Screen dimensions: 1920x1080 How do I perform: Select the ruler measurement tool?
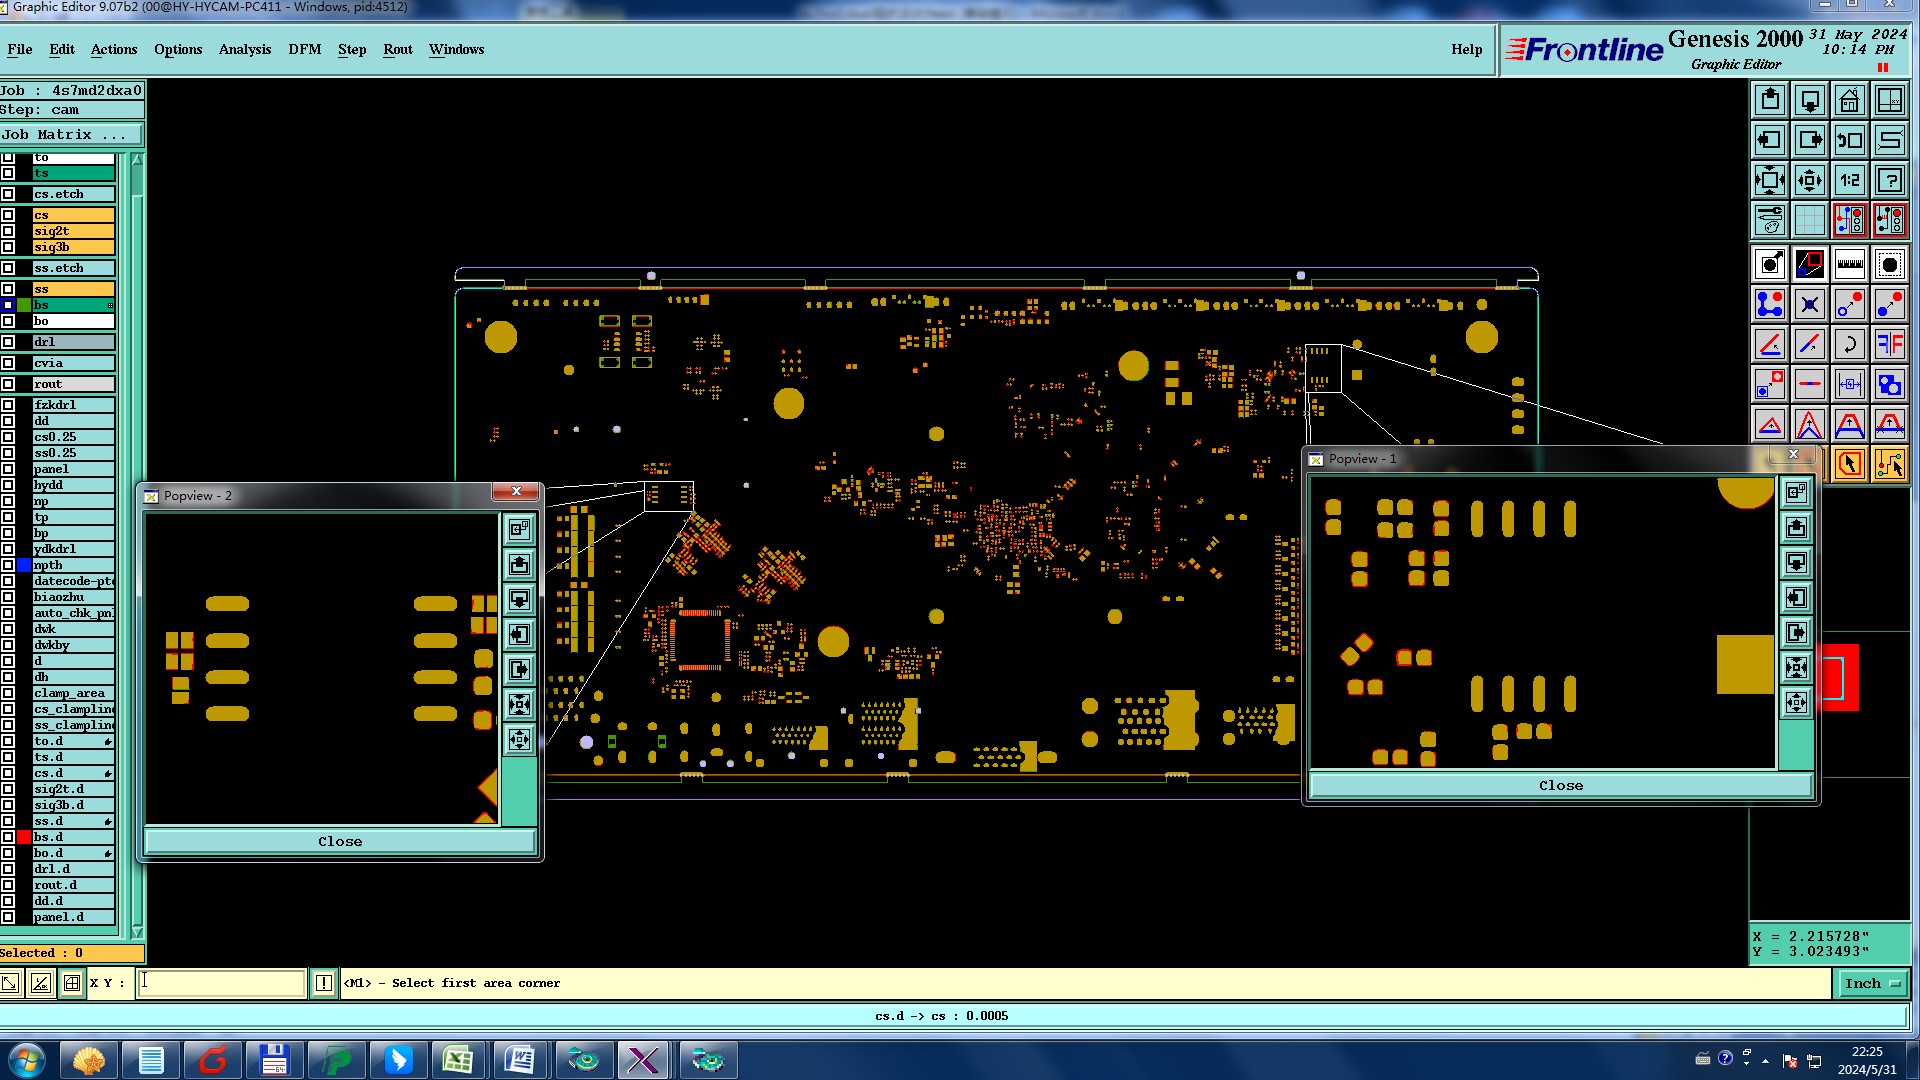coord(1849,264)
